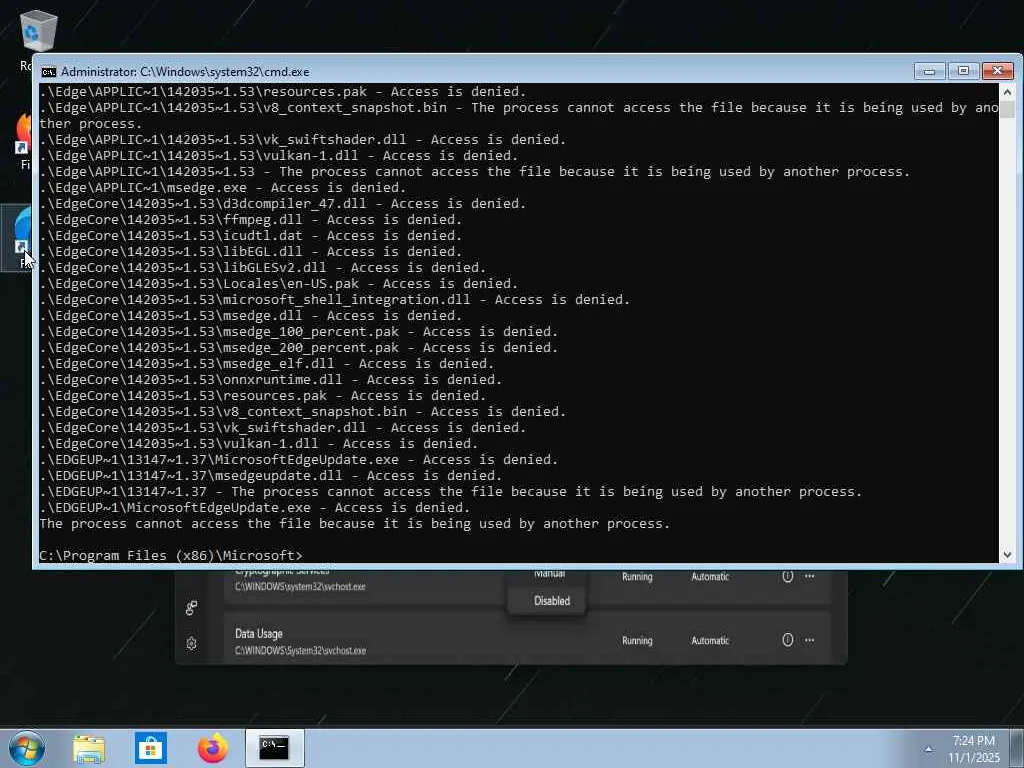Click the d3dcompiler_47.dll output line
This screenshot has height=768, width=1024.
(283, 204)
